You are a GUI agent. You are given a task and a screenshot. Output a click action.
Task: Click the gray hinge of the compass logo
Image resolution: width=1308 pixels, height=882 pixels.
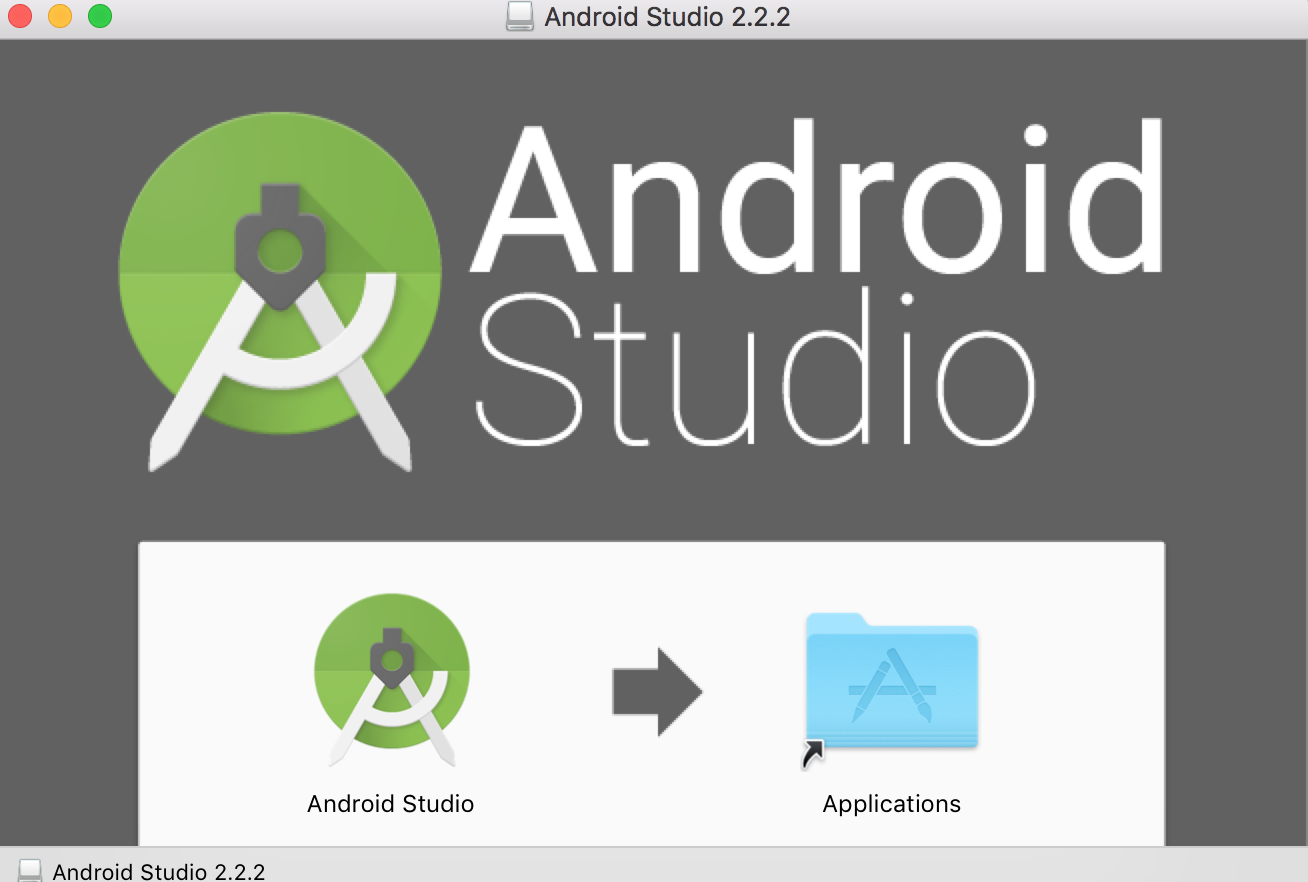pyautogui.click(x=279, y=247)
